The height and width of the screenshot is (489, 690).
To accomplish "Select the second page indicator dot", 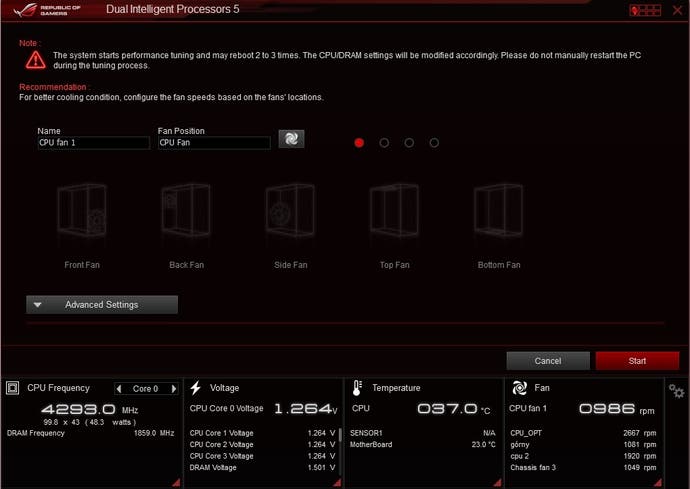I will (384, 143).
